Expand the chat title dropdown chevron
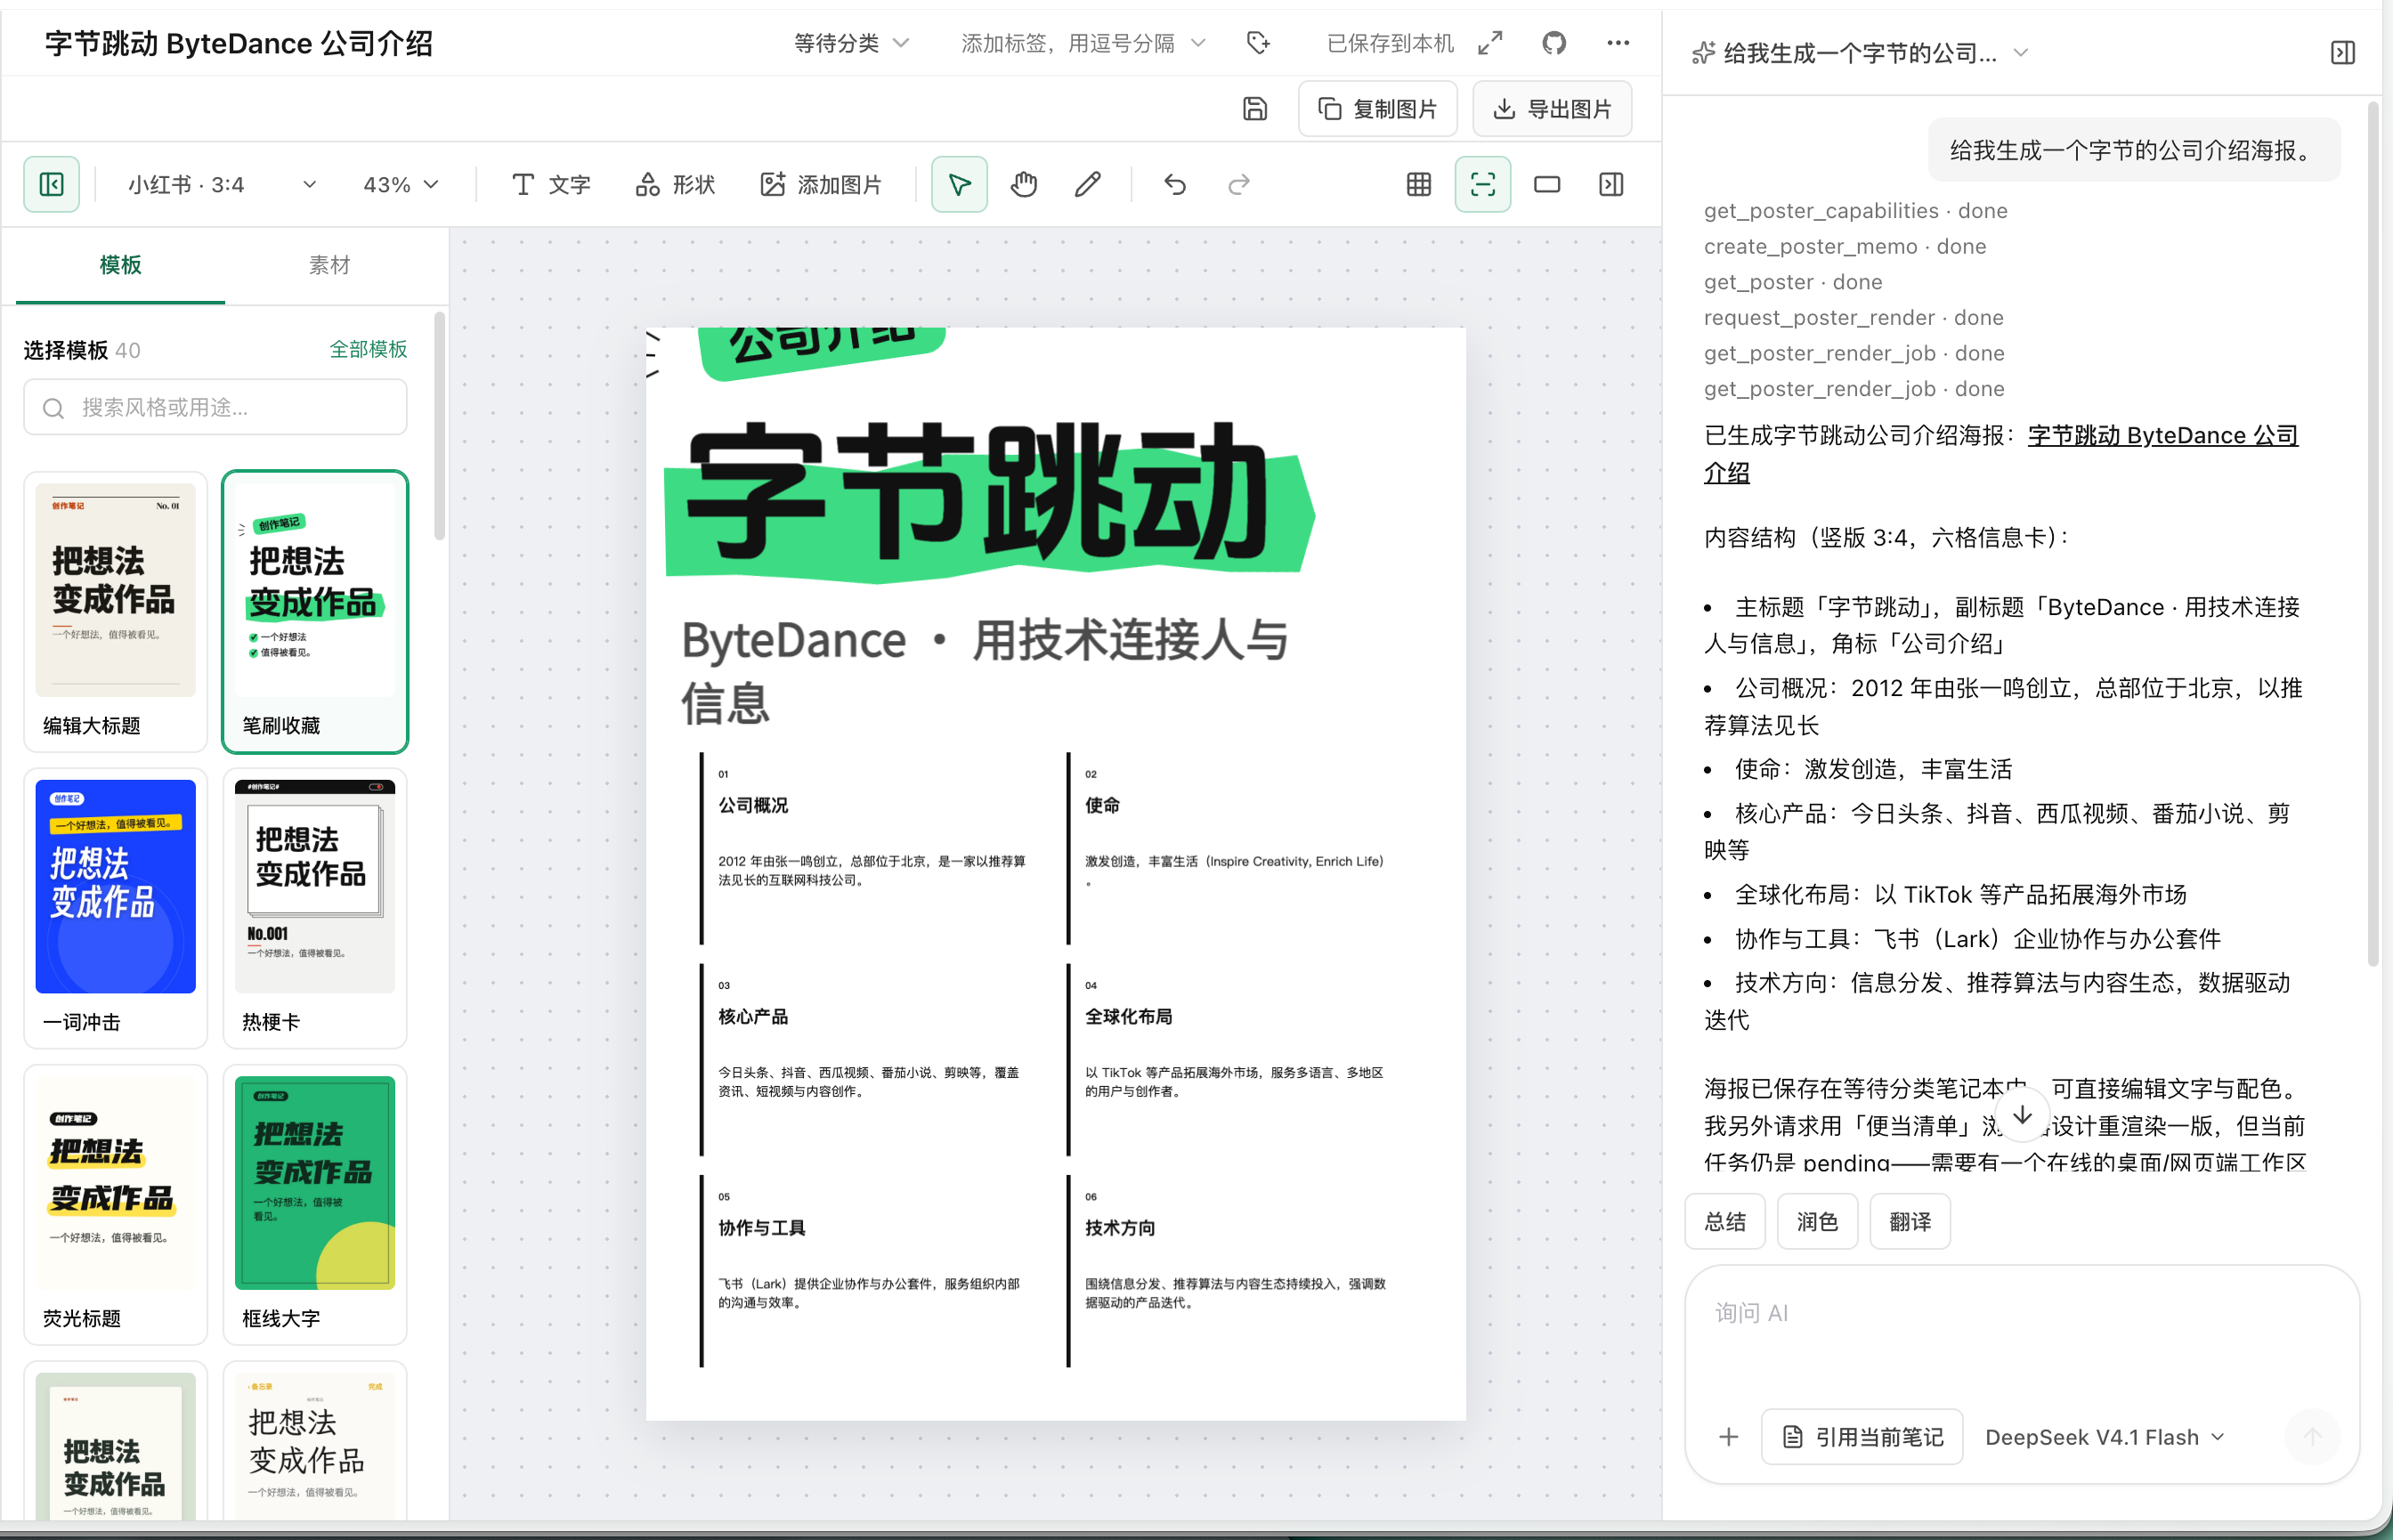Image resolution: width=2393 pixels, height=1540 pixels. click(2020, 53)
